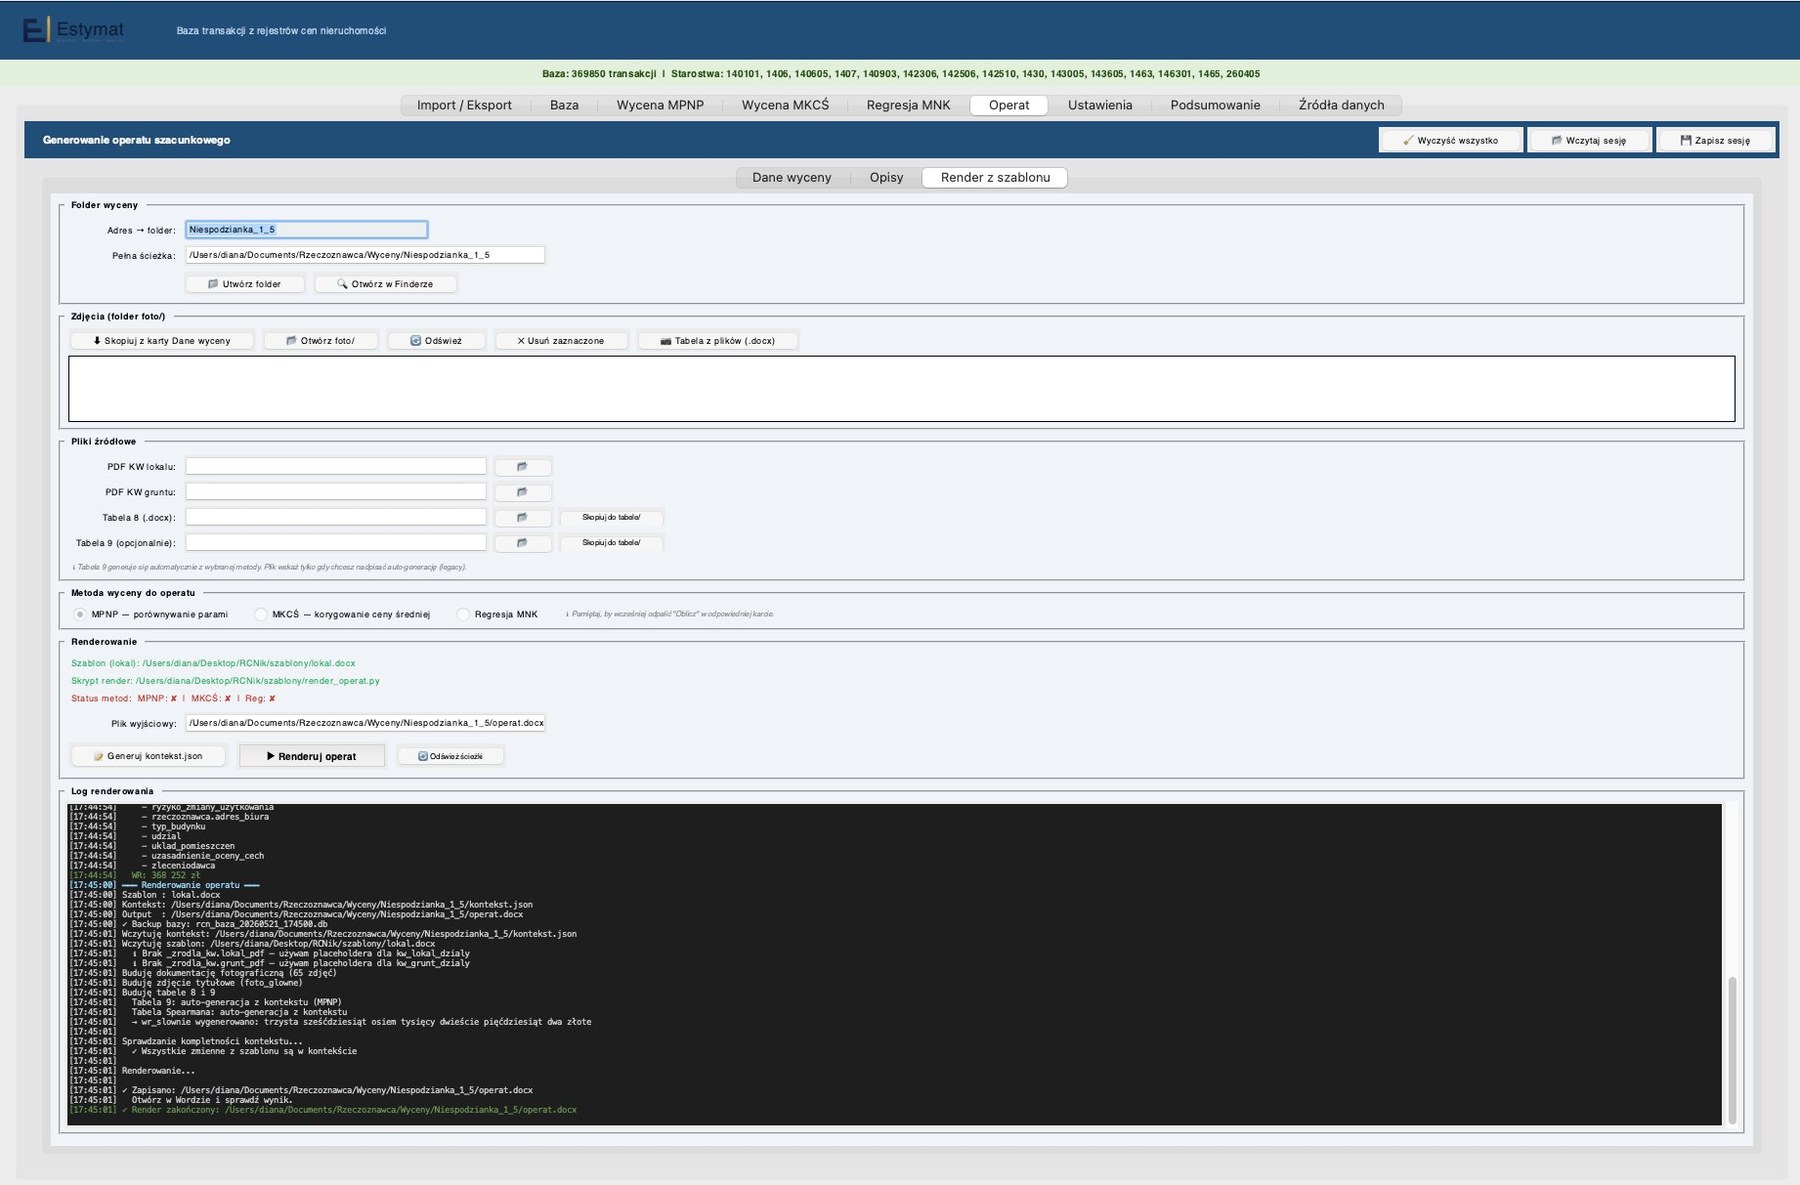Open the Ustawienia tab
This screenshot has height=1185, width=1800.
pyautogui.click(x=1100, y=105)
